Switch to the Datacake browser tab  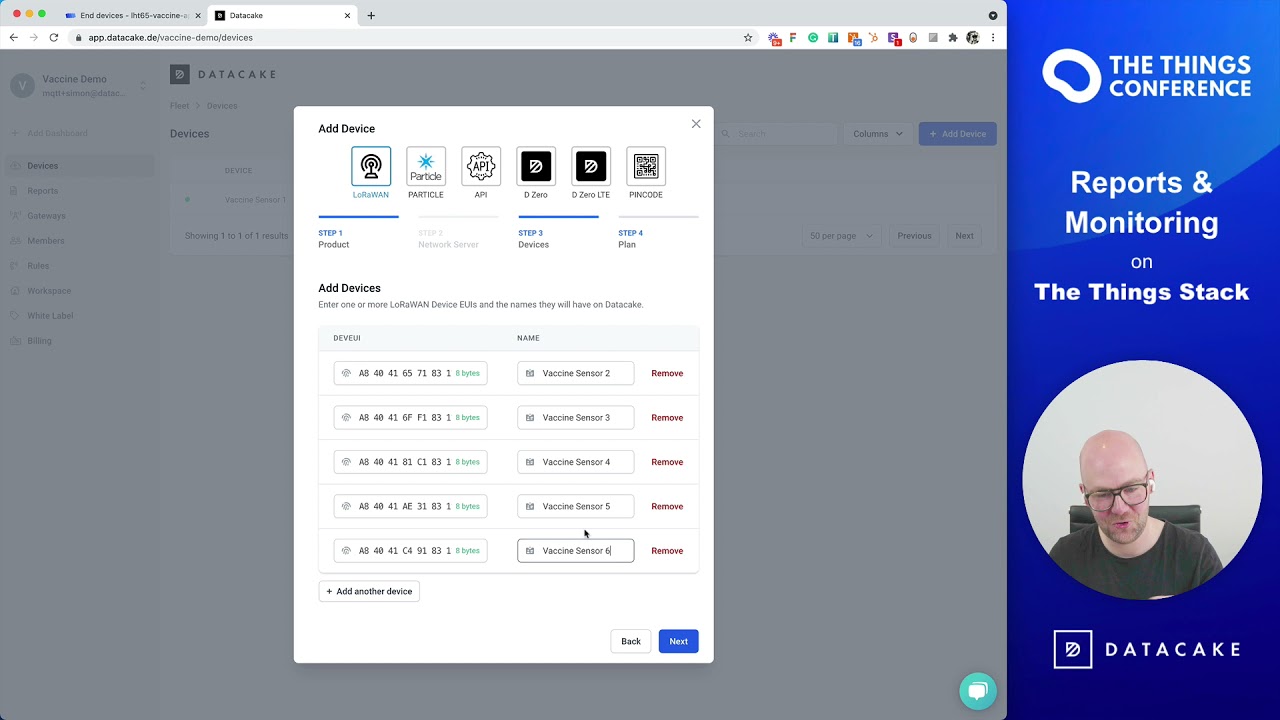tap(283, 15)
